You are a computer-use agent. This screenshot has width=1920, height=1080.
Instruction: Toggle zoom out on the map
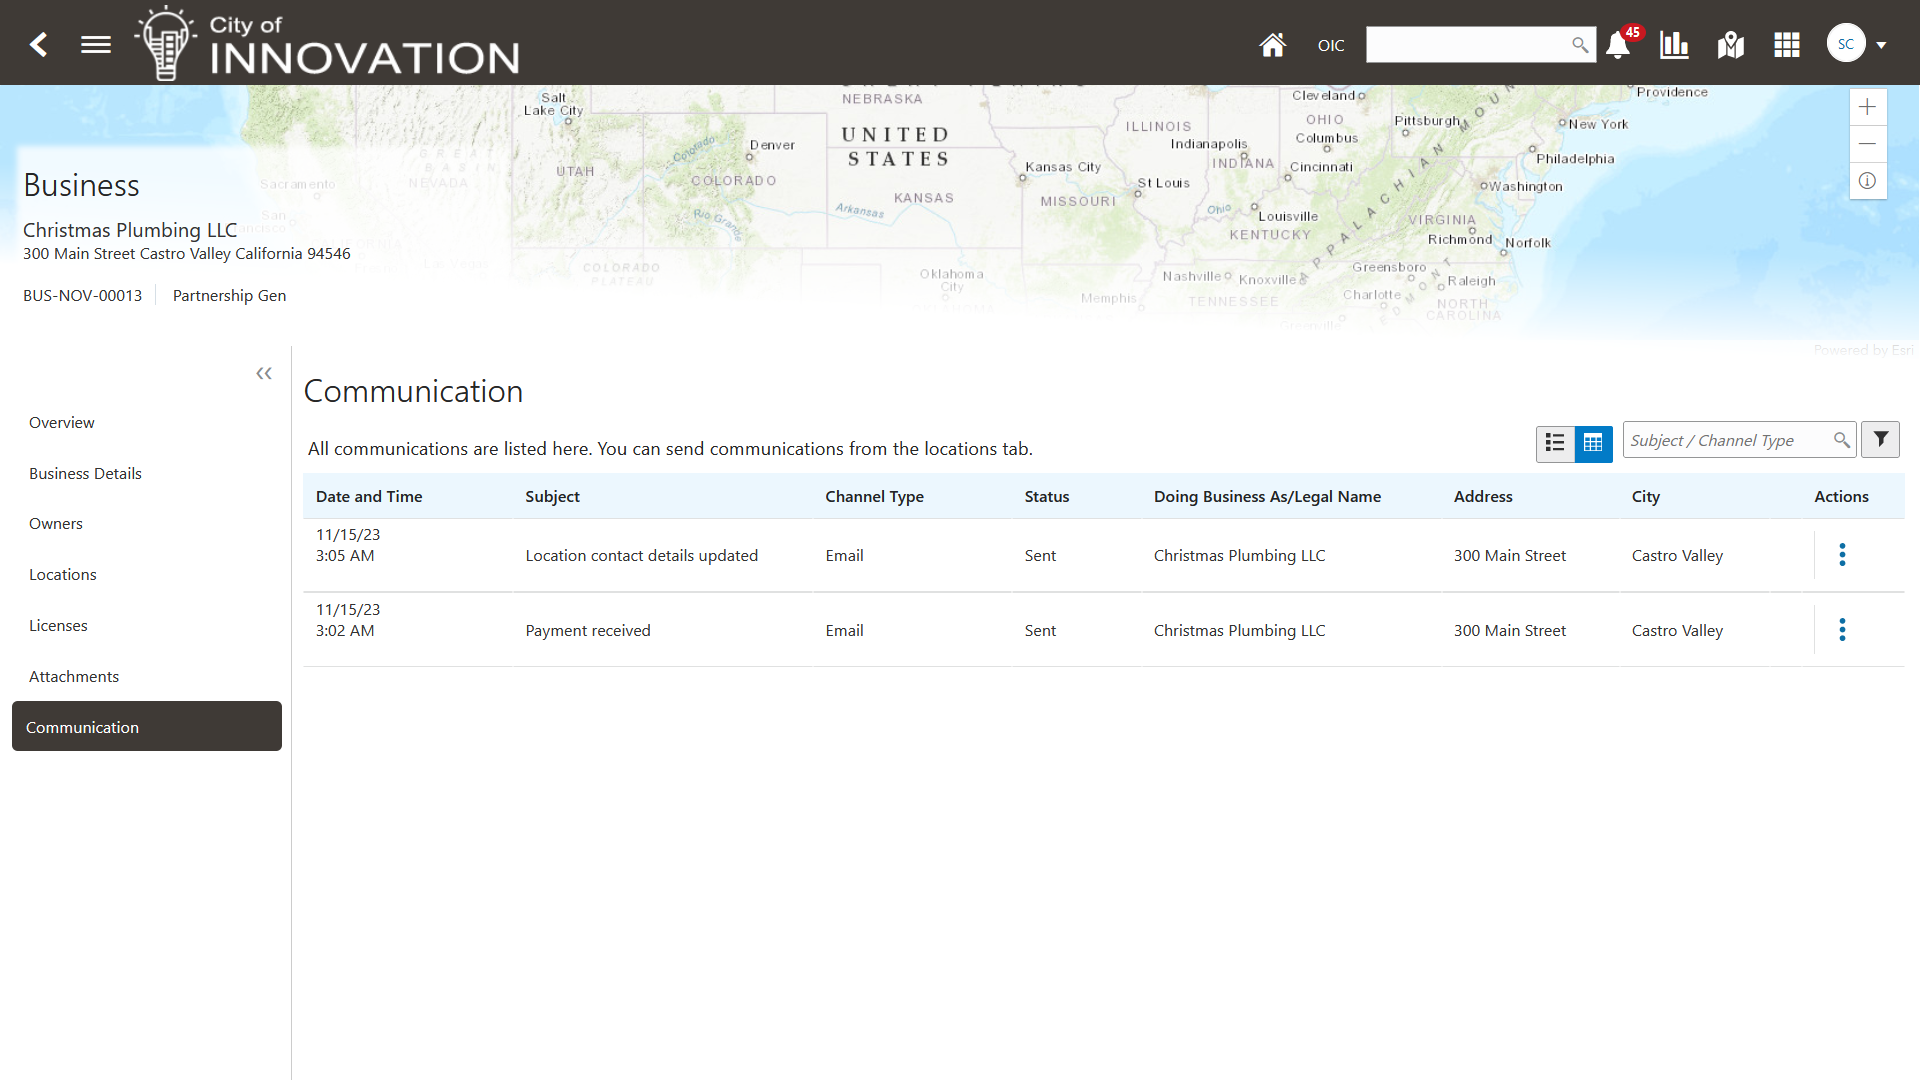(x=1867, y=144)
